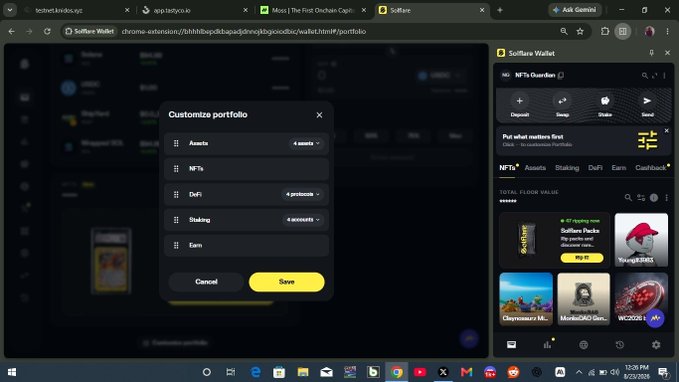Switch to the app.tastyco.io browser tab
This screenshot has height=382, width=679.
tap(195, 10)
